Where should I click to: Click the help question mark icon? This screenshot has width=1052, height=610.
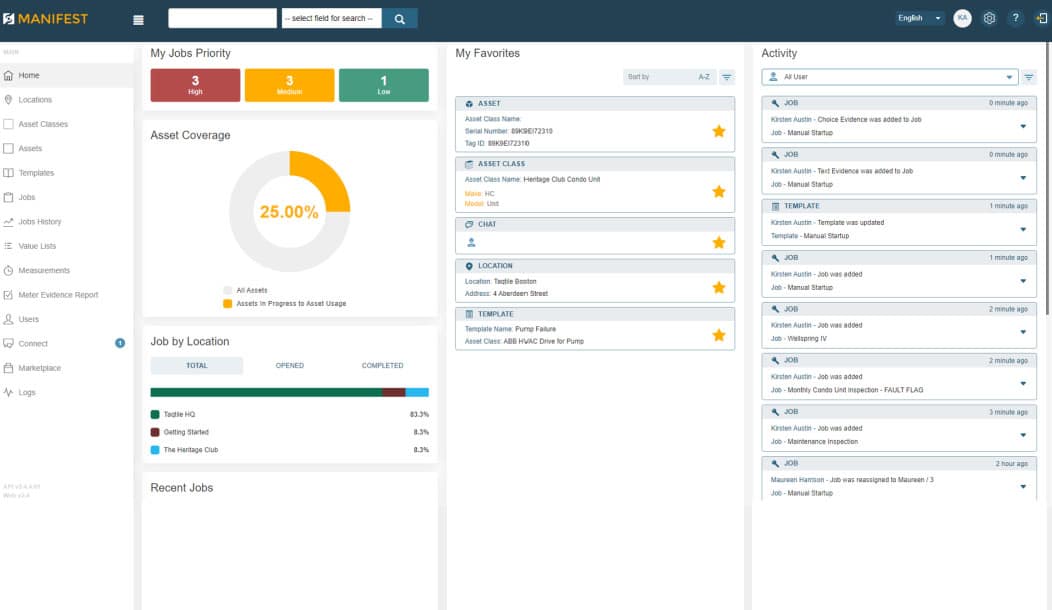tap(1016, 18)
